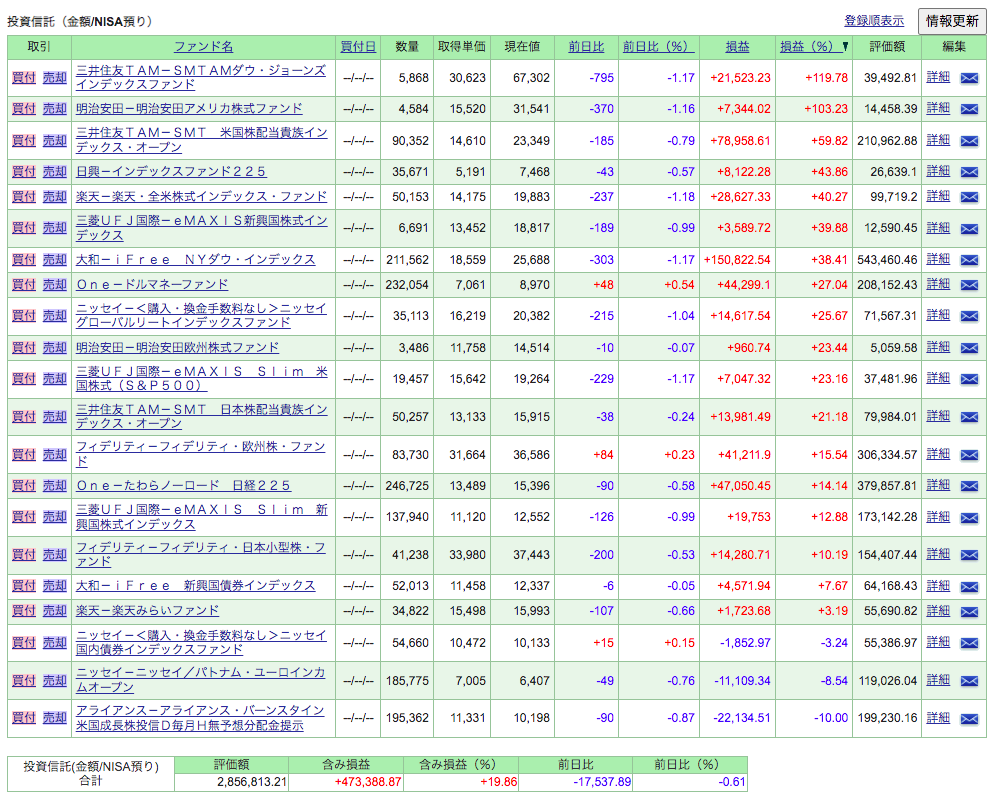Click envelope icon for 楽天みらいファンド row

[x=968, y=612]
